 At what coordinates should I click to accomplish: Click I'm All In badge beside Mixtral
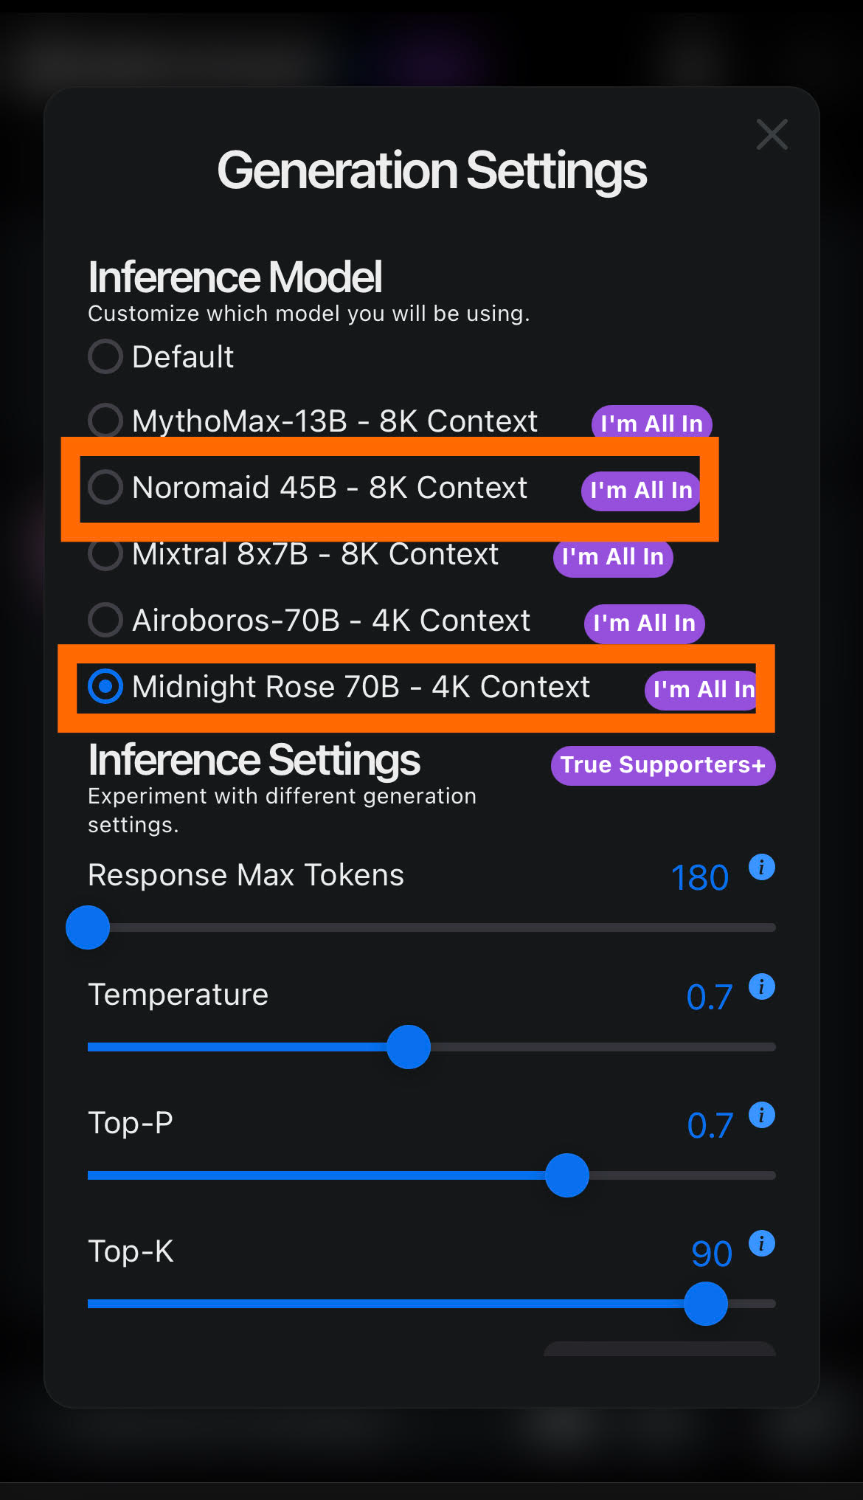coord(613,557)
